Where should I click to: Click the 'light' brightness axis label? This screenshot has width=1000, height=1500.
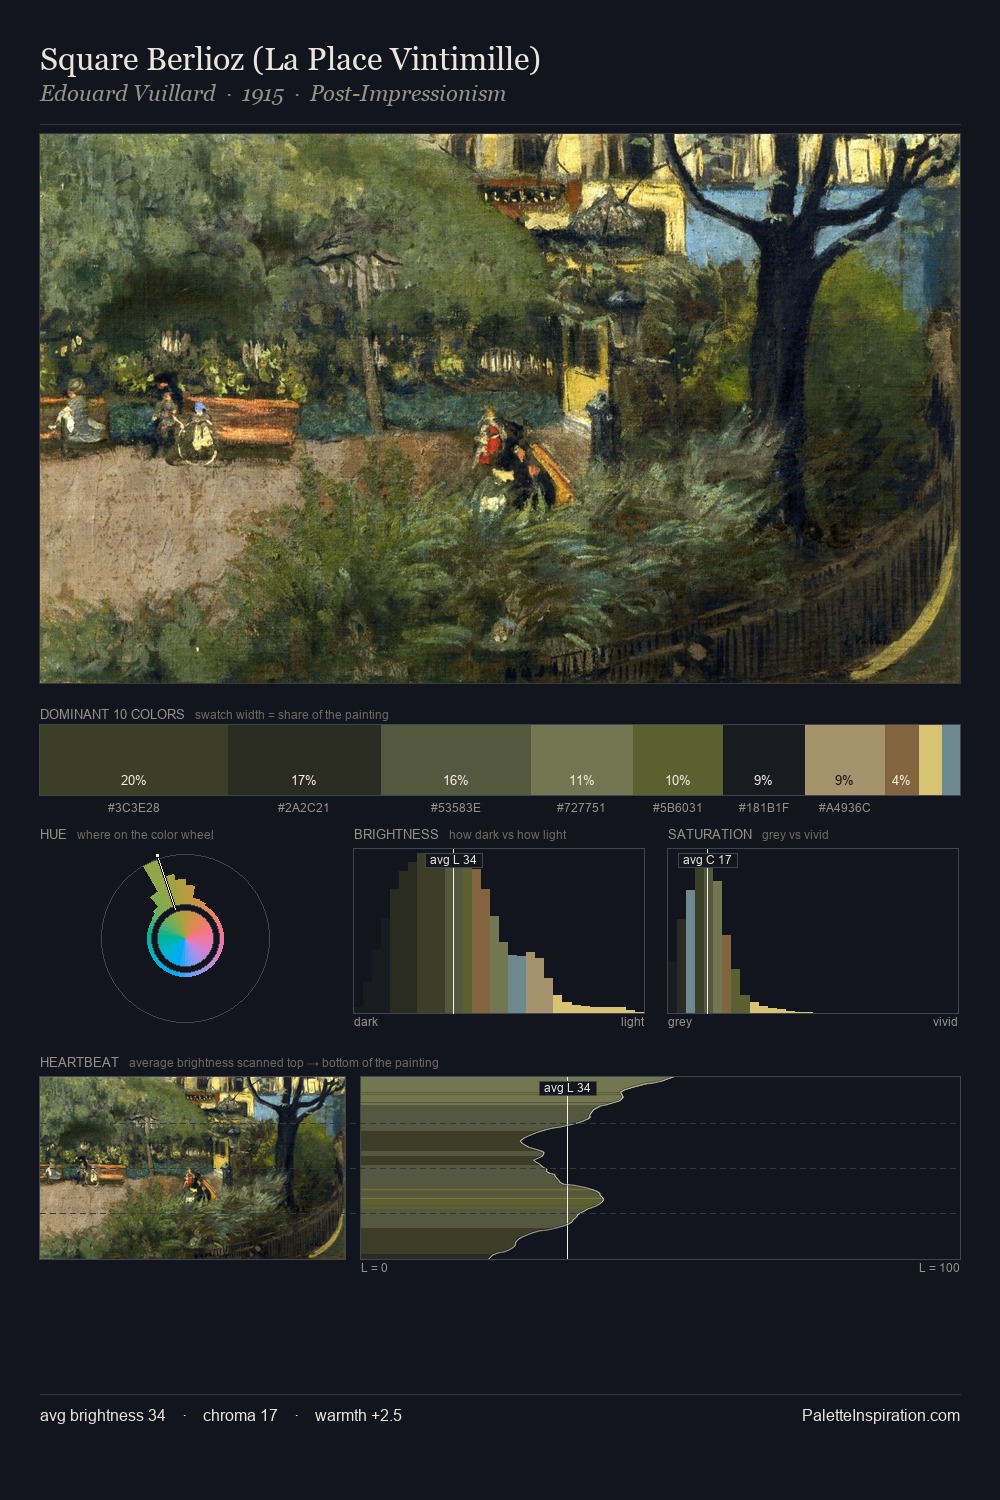pos(632,1022)
